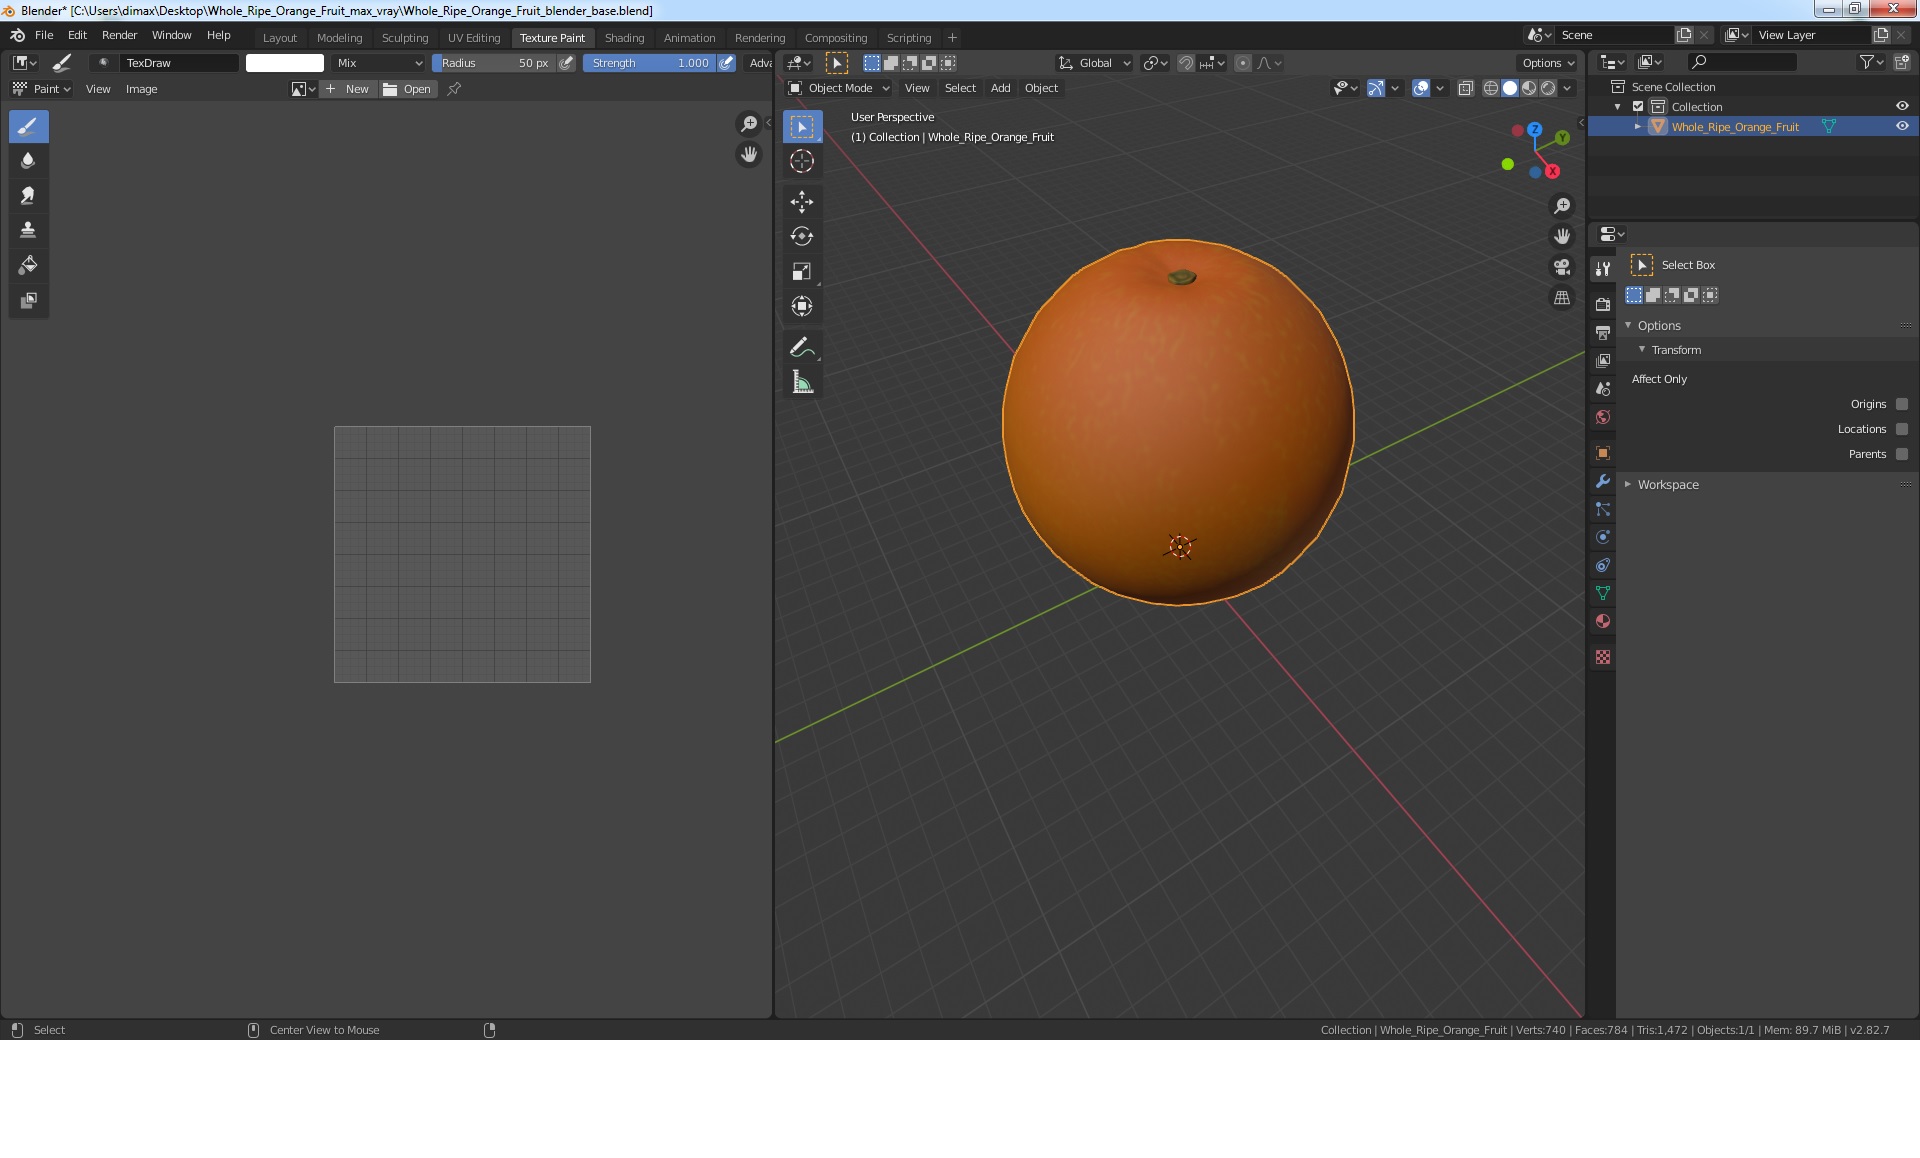Switch to the Shading workspace tab
This screenshot has width=1920, height=1158.
pos(624,38)
